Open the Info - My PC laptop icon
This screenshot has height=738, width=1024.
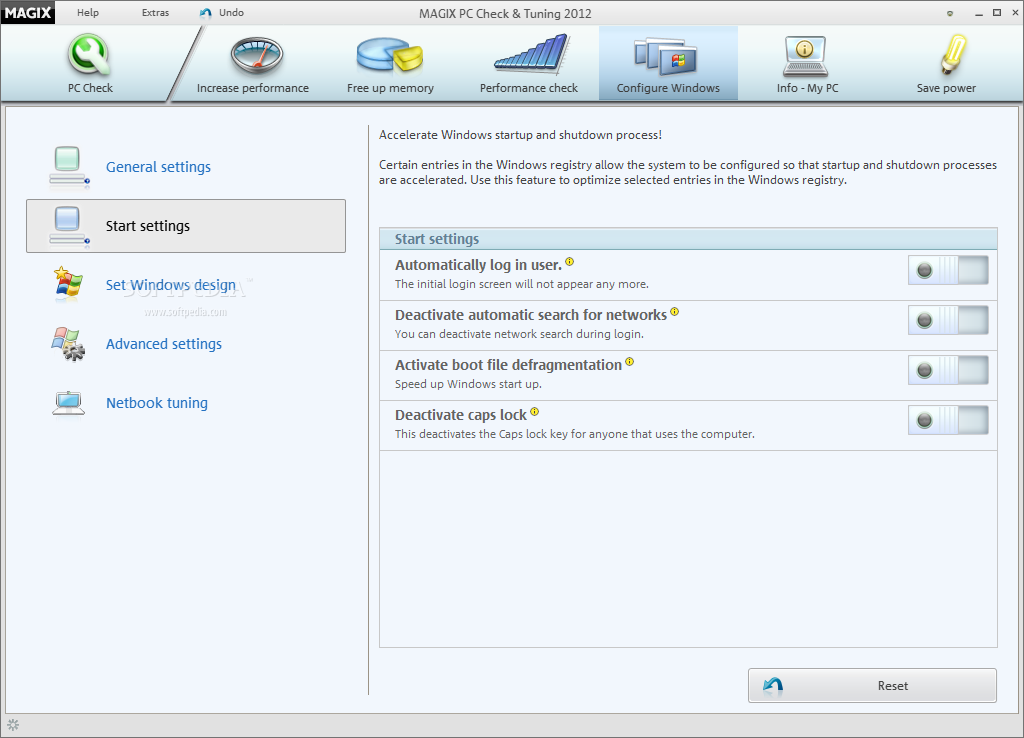(x=805, y=57)
